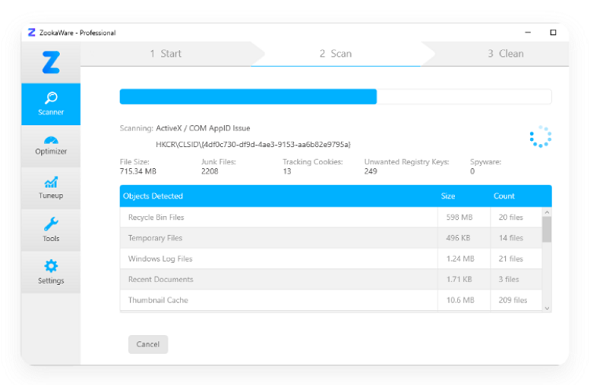Image resolution: width=600 pixels, height=385 pixels.
Task: Go to the 1 Start step
Action: click(166, 54)
